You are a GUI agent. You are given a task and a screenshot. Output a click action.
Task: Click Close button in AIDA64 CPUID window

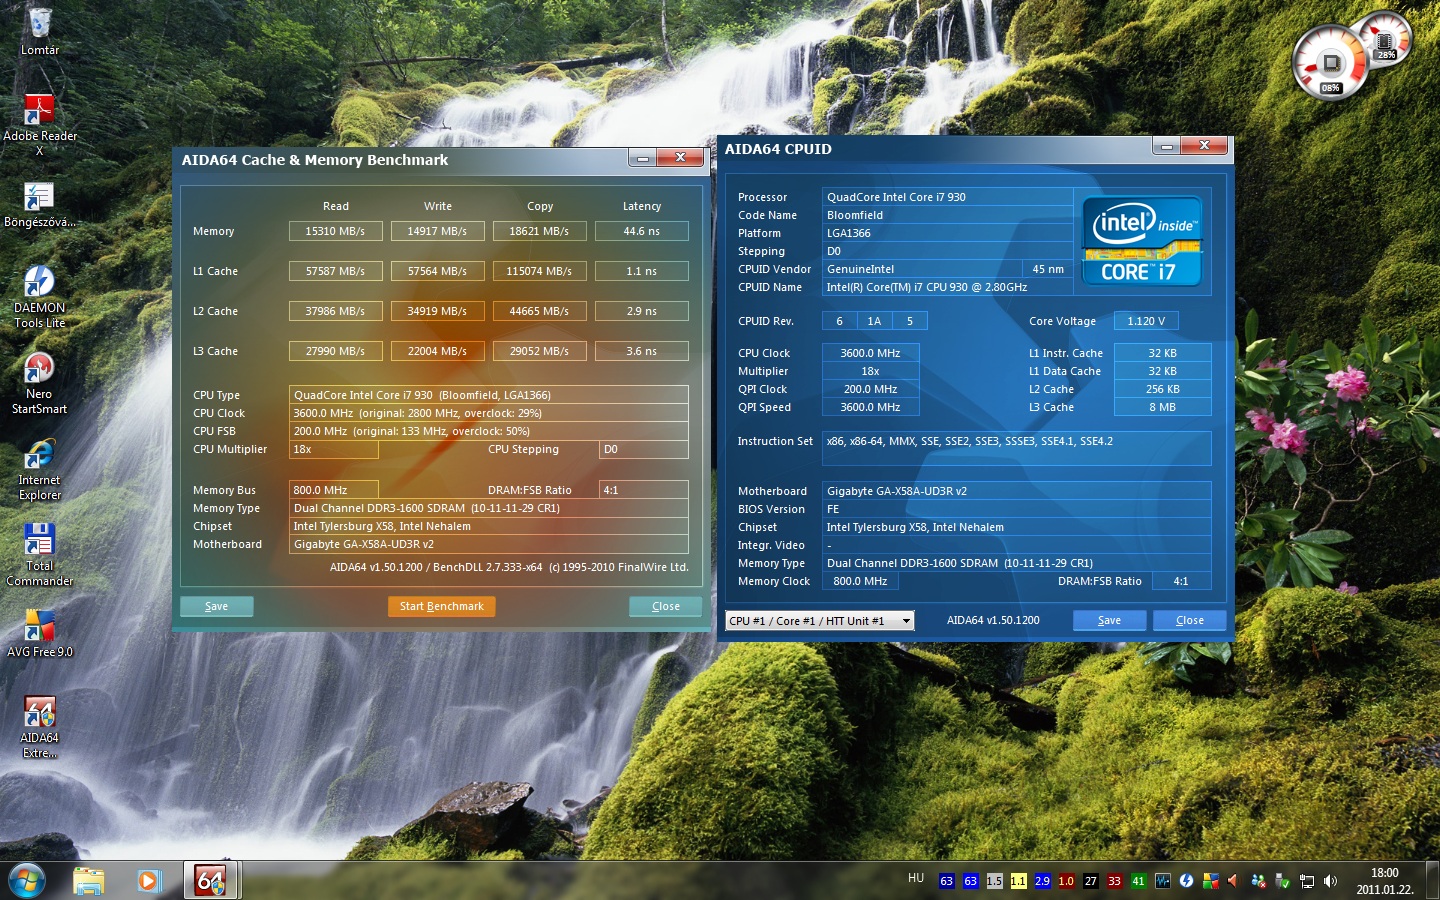(x=1189, y=620)
